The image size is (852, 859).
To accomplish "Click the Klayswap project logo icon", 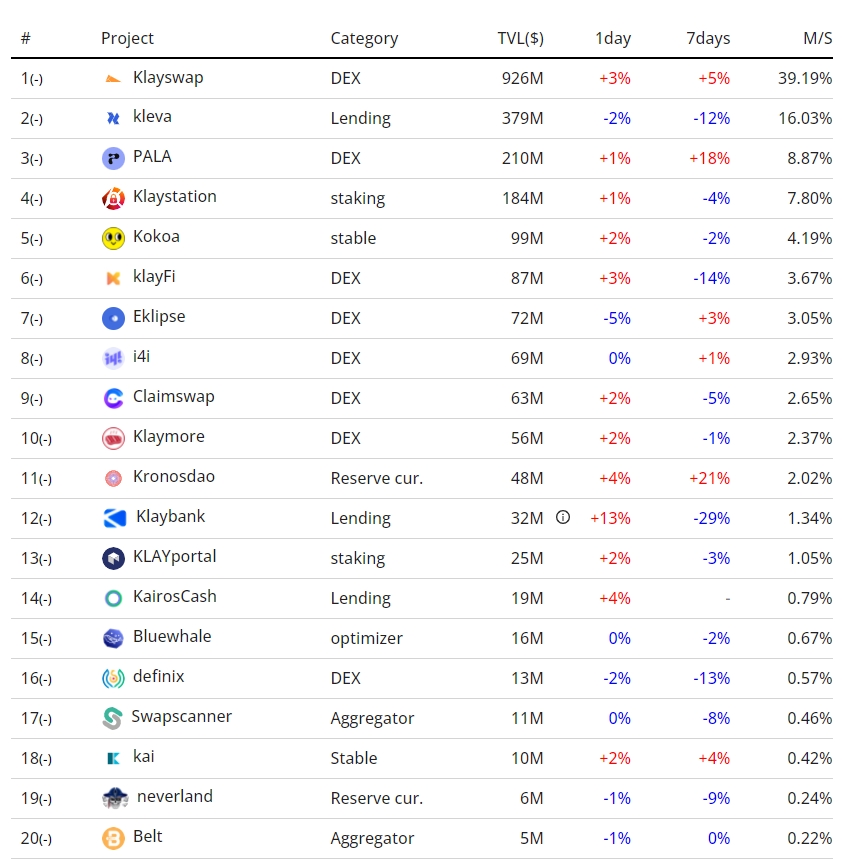I will (113, 78).
